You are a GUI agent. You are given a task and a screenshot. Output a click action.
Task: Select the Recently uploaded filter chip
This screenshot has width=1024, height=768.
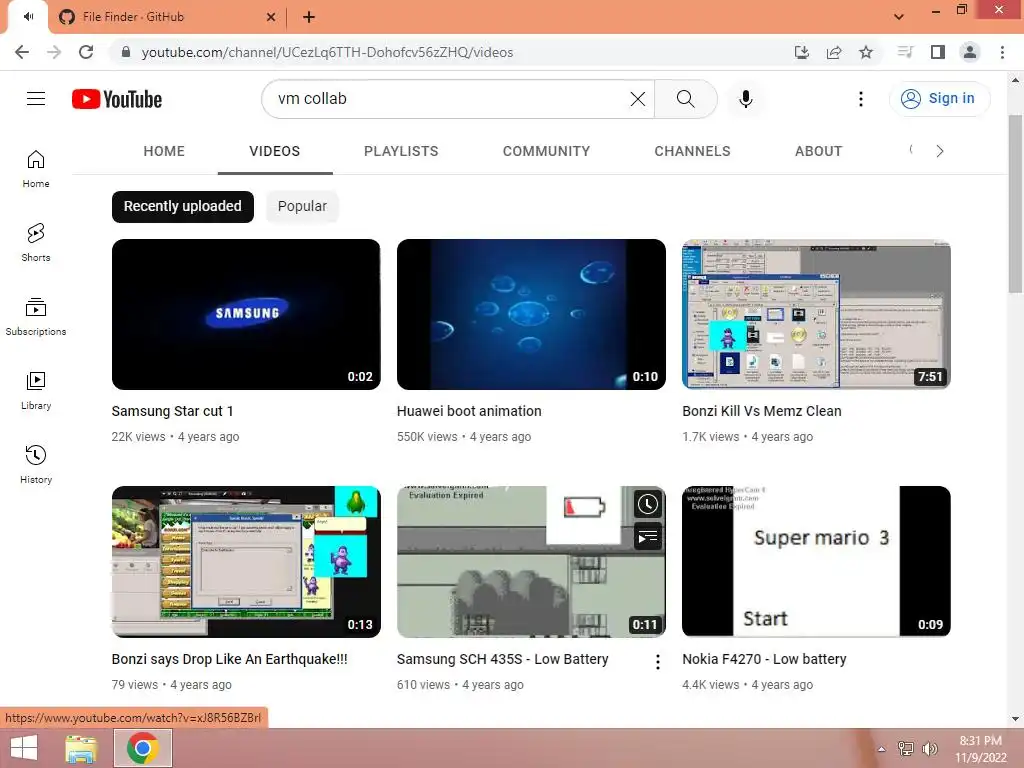pyautogui.click(x=183, y=206)
